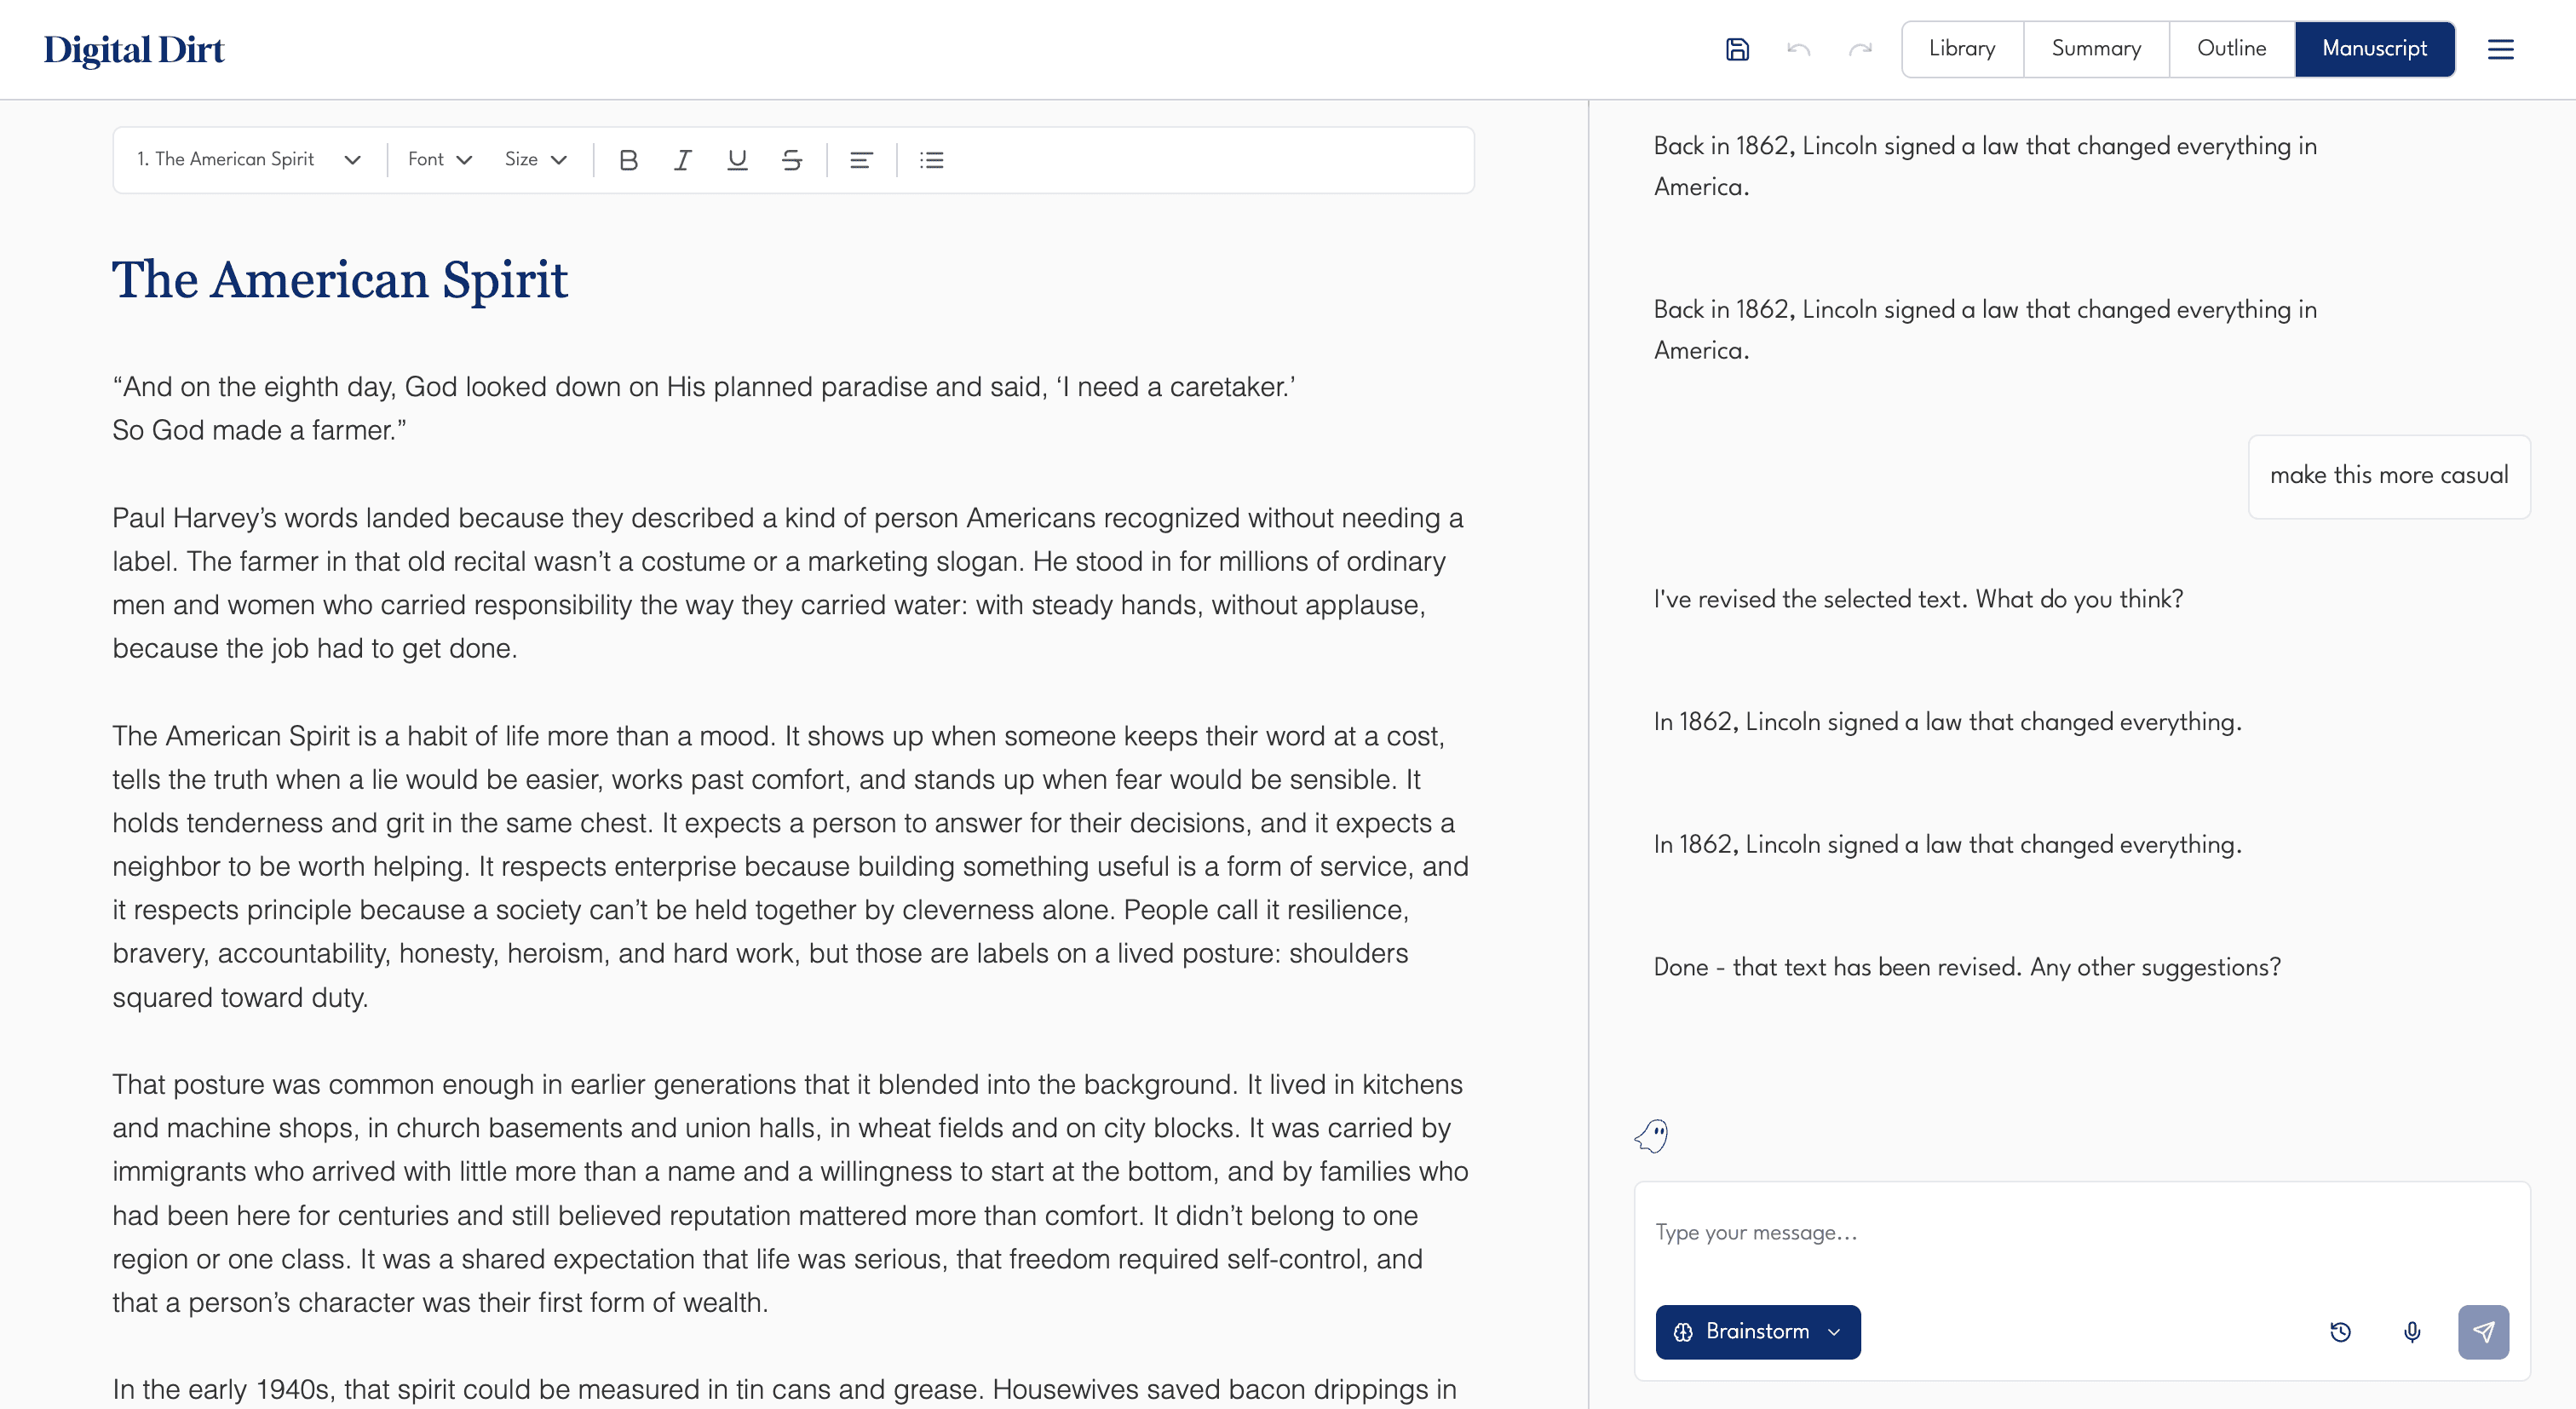The width and height of the screenshot is (2576, 1409).
Task: Select 'make this more casual' suggestion
Action: (2389, 476)
